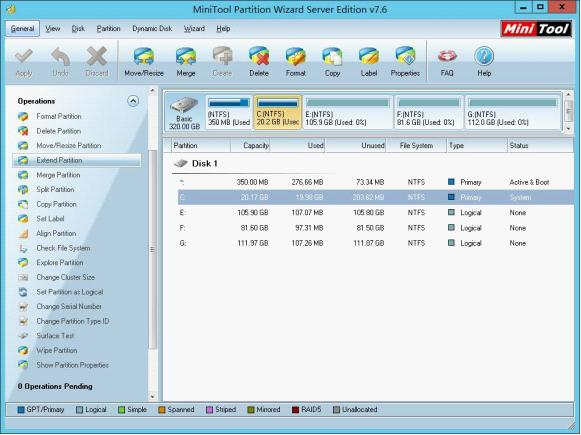Select the F:(NTFS) 81.6 GB partition block
This screenshot has width=581, height=435.
click(429, 113)
